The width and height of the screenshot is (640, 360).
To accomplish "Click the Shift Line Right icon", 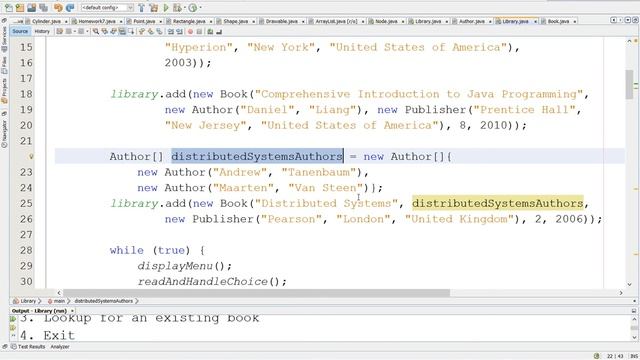I will click(x=179, y=31).
